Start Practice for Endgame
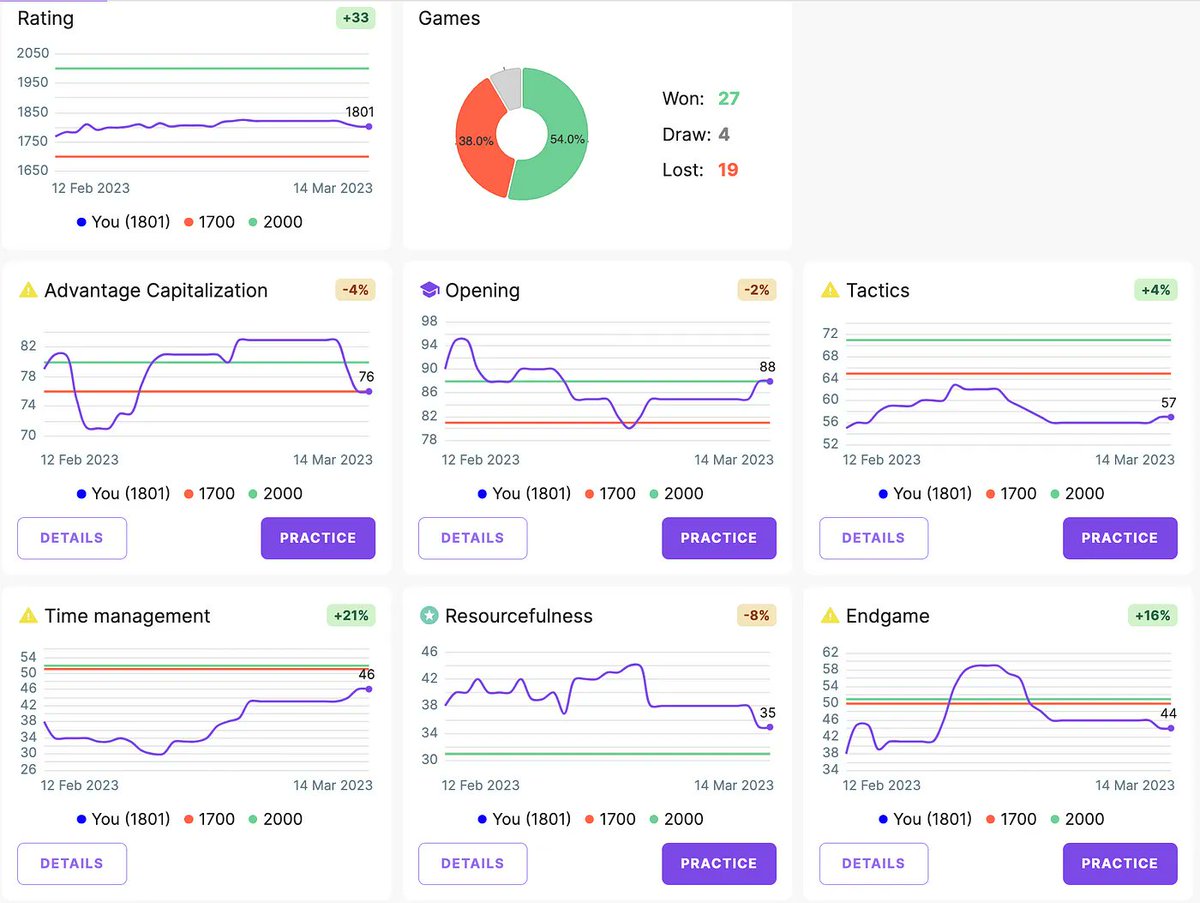The image size is (1200, 903). point(1120,864)
